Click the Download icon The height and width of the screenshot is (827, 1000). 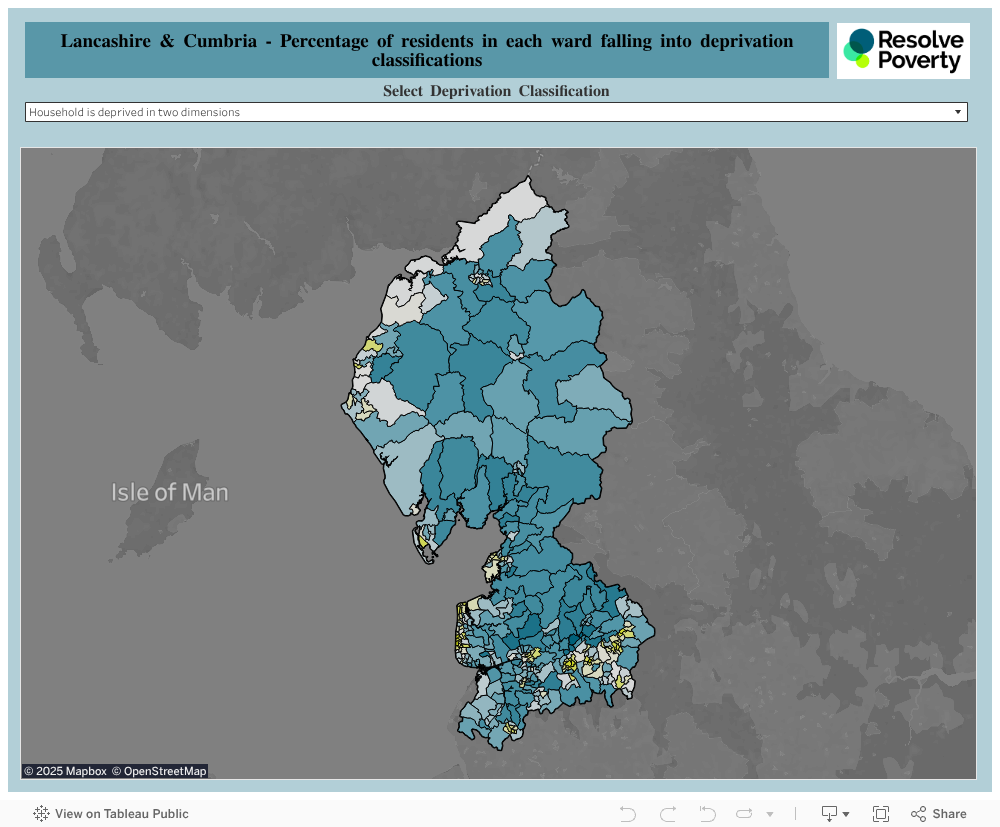(x=829, y=814)
